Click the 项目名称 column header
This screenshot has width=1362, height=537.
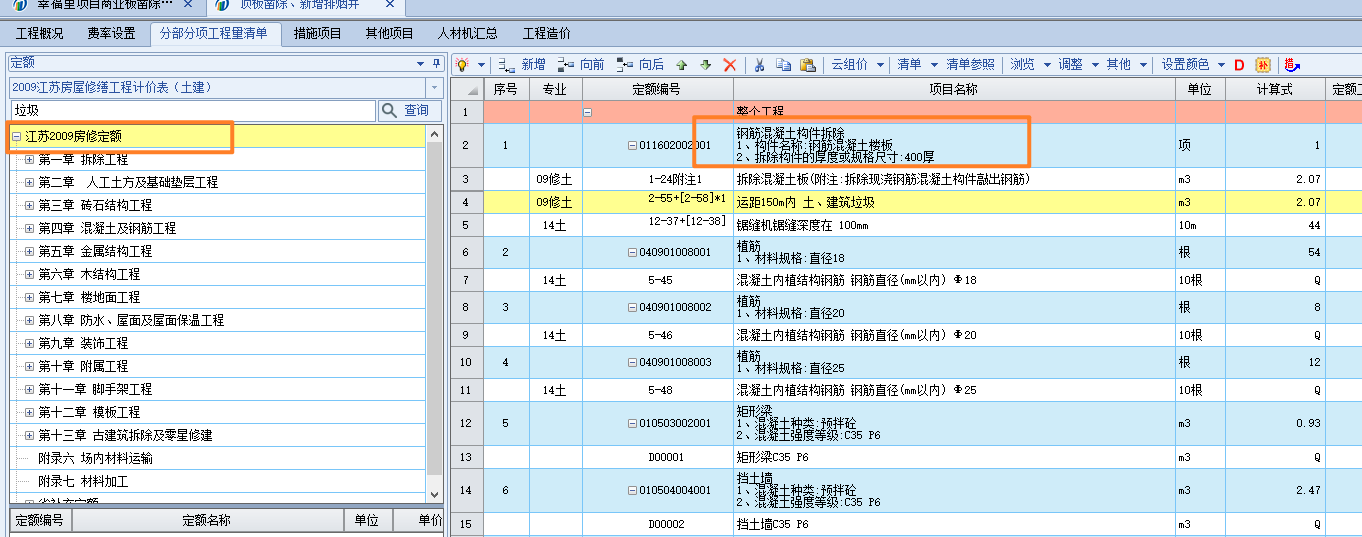[952, 89]
